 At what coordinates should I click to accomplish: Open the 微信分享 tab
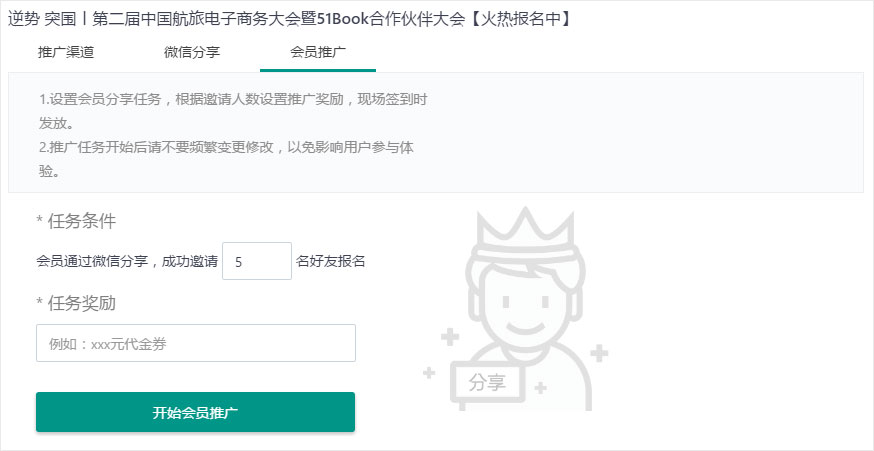click(x=192, y=52)
